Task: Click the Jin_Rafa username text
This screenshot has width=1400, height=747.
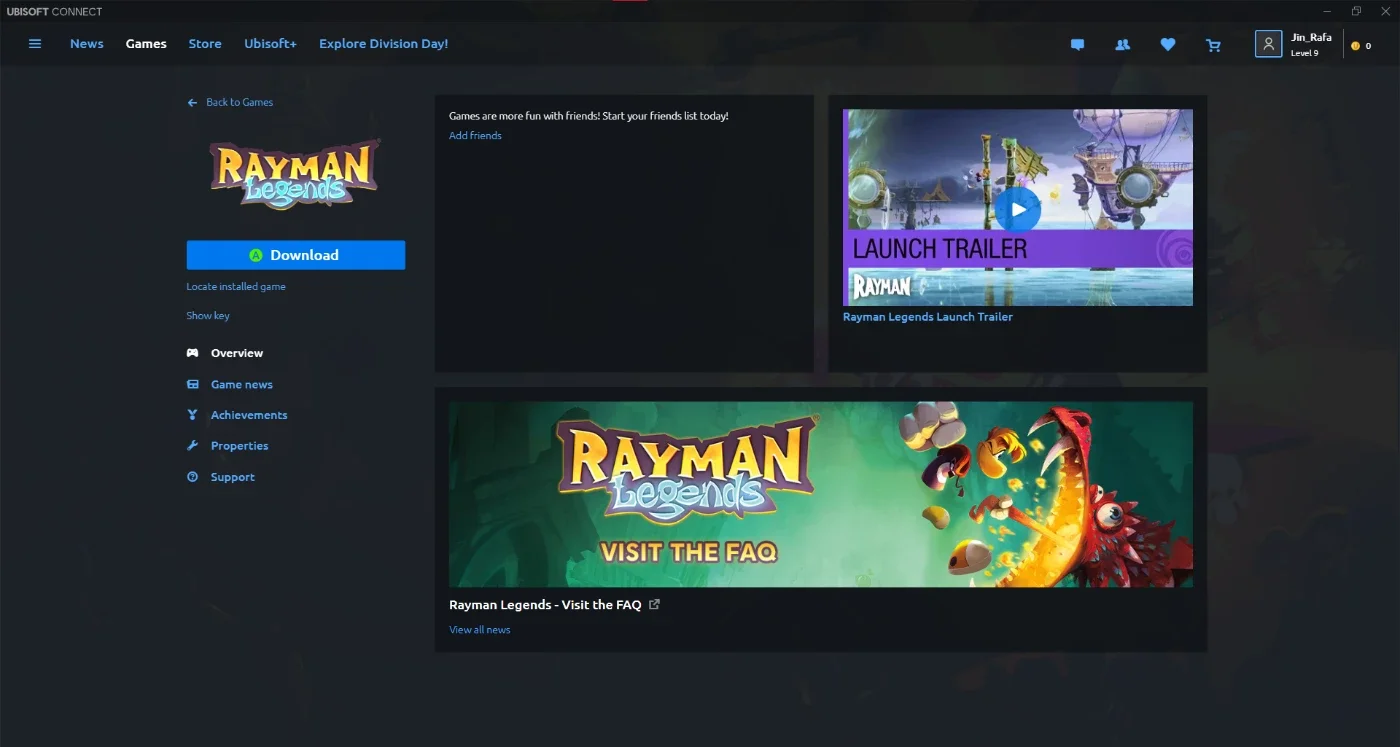Action: point(1311,38)
